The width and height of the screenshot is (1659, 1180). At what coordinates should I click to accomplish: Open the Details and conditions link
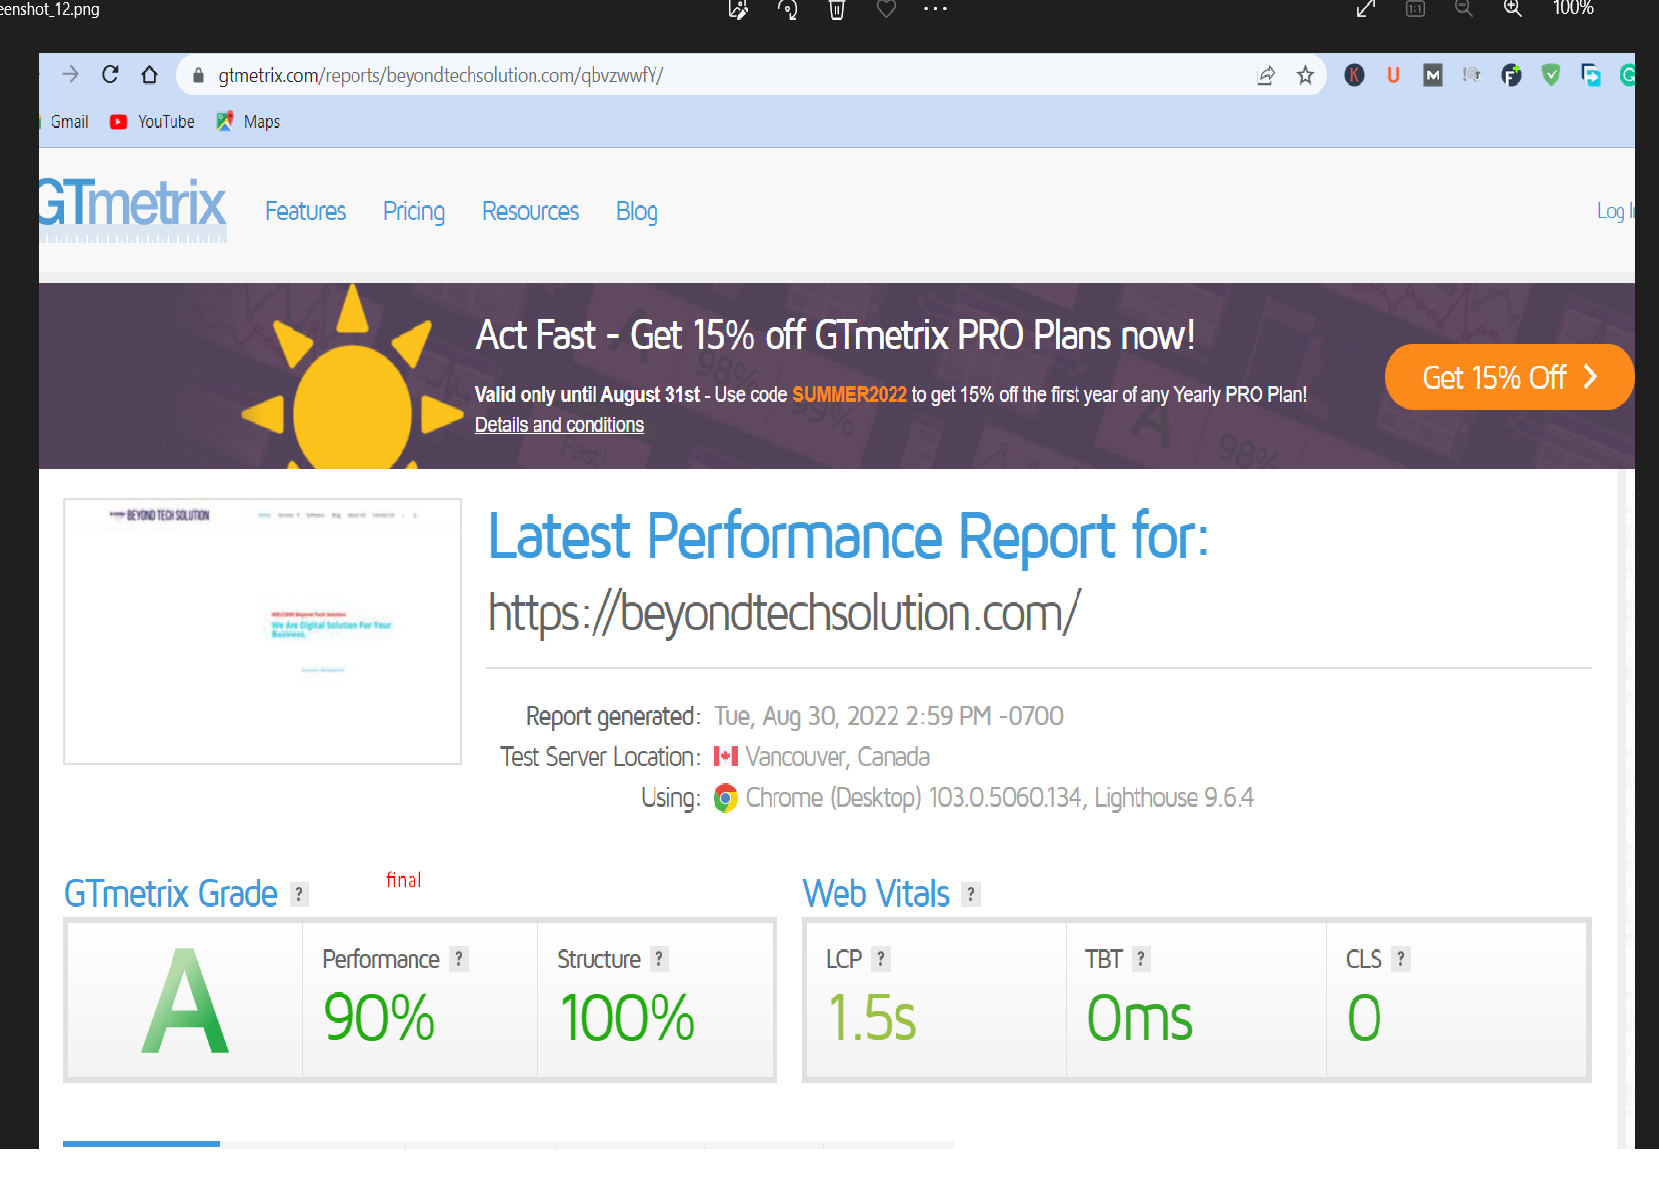[x=559, y=425]
